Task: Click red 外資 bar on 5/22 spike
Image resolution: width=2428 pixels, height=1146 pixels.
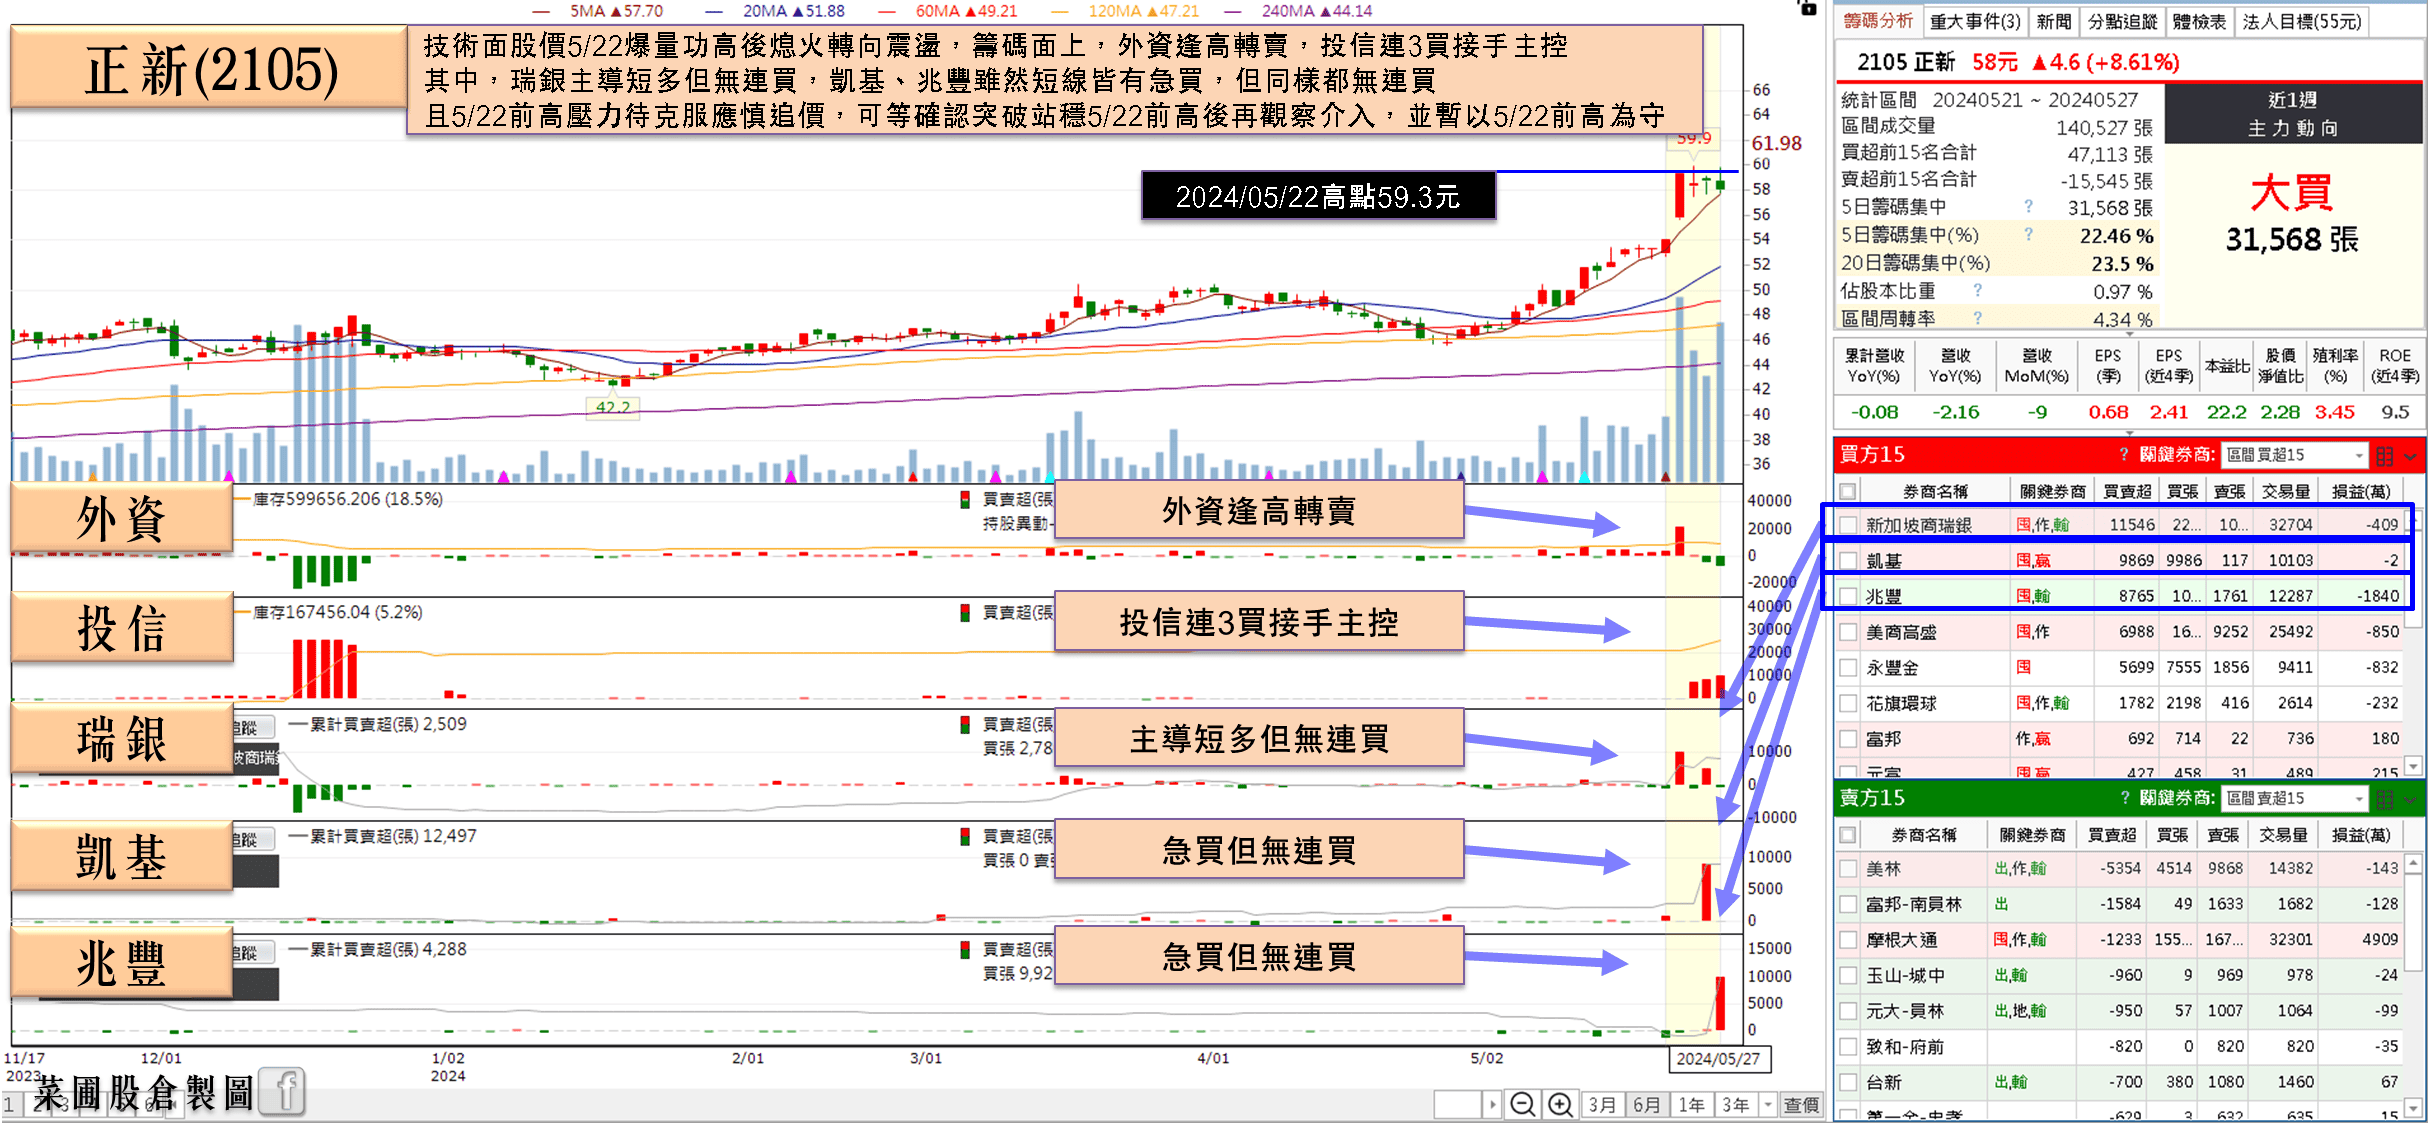Action: tap(1679, 540)
